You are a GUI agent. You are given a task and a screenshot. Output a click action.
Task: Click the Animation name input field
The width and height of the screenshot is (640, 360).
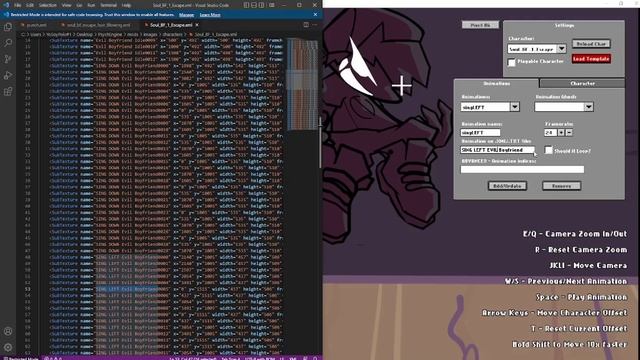[480, 133]
